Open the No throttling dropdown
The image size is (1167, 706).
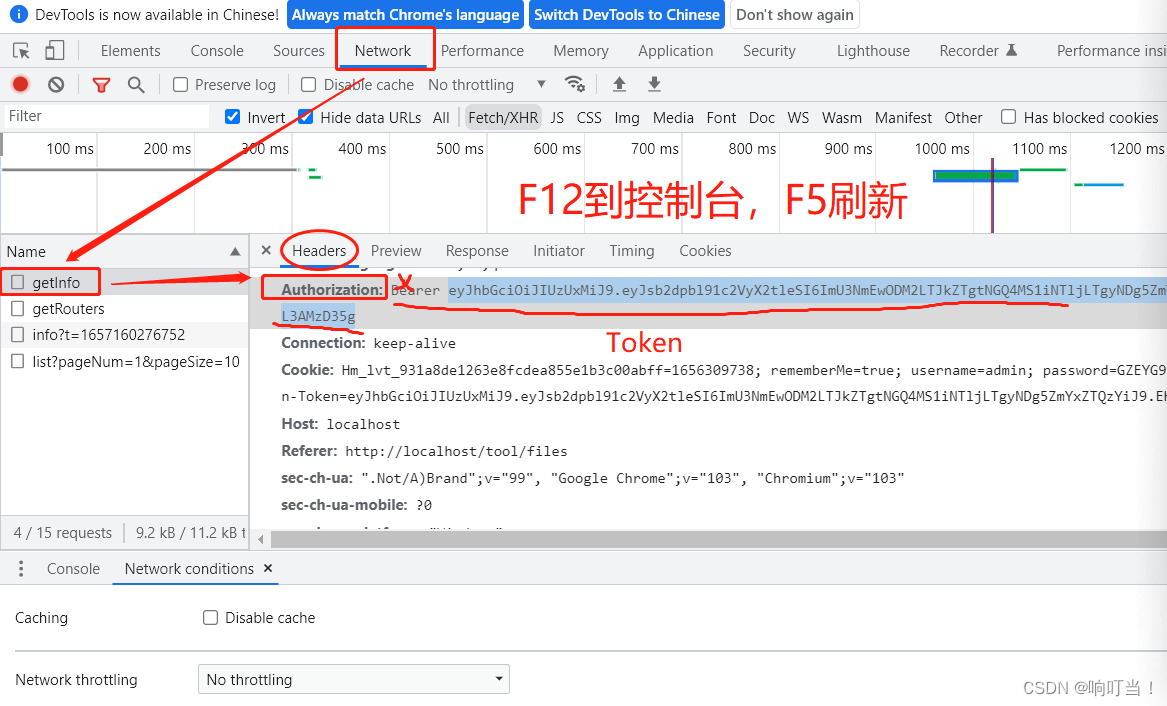pos(490,84)
